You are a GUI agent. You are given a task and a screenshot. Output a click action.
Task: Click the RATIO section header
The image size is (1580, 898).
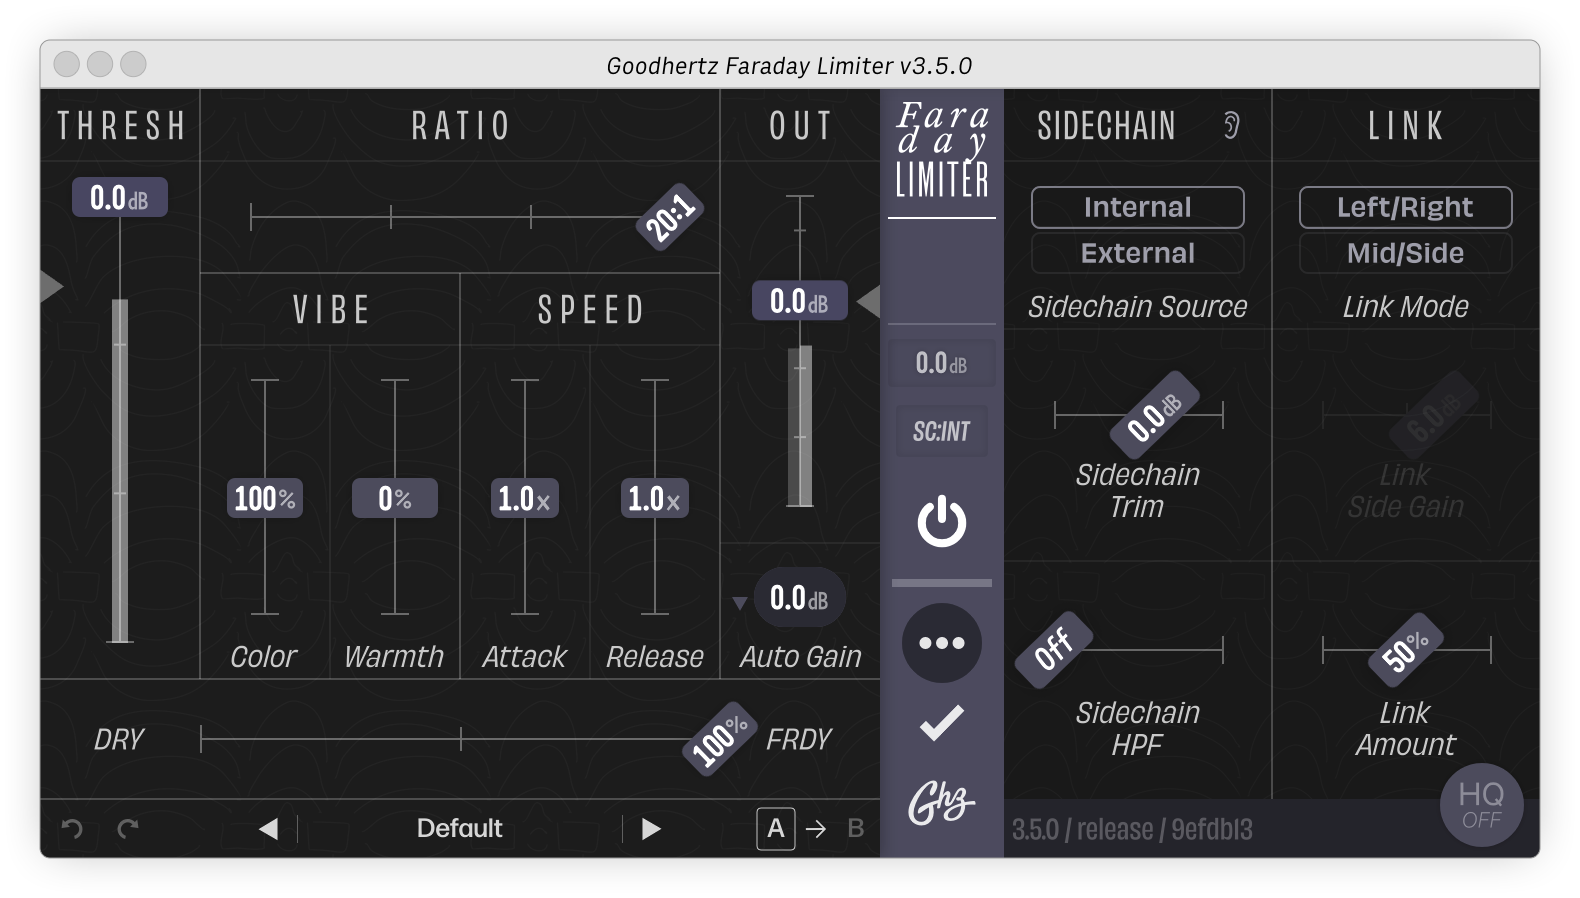coord(461,126)
